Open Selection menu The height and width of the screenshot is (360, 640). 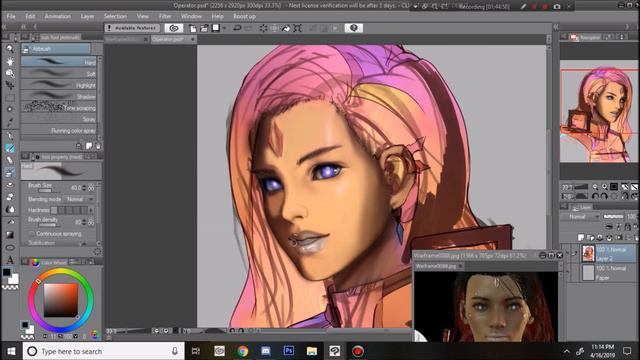coord(115,16)
